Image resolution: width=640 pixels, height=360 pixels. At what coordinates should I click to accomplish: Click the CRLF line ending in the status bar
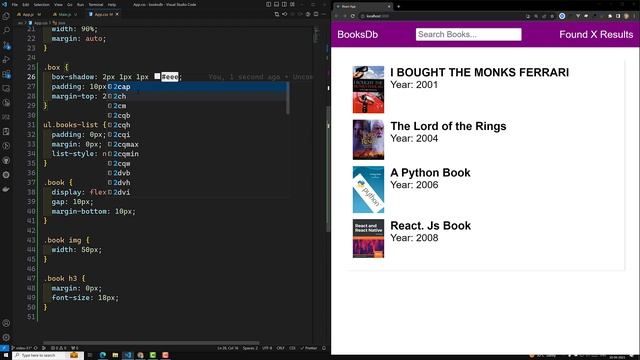pyautogui.click(x=280, y=348)
